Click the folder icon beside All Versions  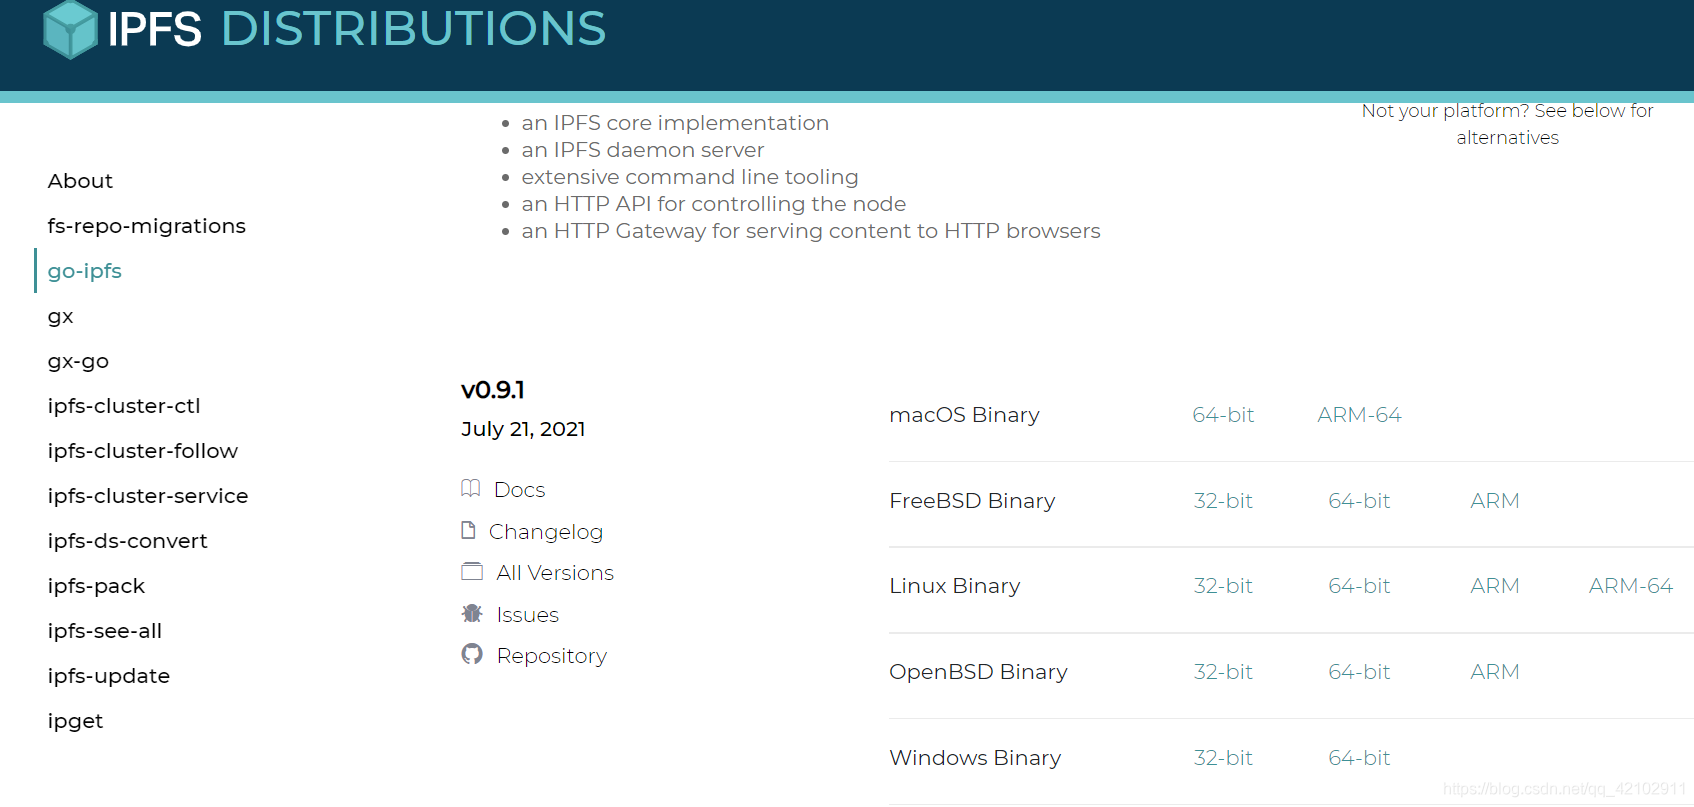coord(472,571)
